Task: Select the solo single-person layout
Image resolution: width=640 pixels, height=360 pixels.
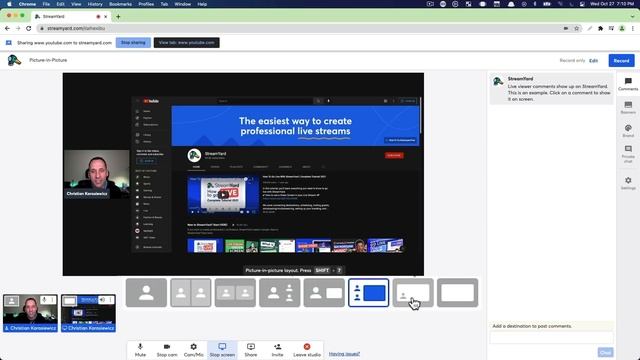Action: point(146,293)
